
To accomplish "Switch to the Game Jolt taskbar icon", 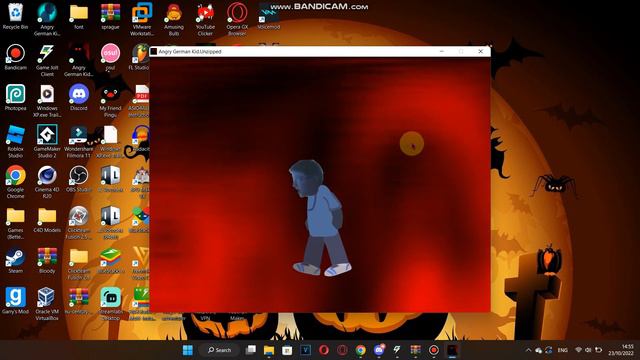I will click(x=397, y=350).
